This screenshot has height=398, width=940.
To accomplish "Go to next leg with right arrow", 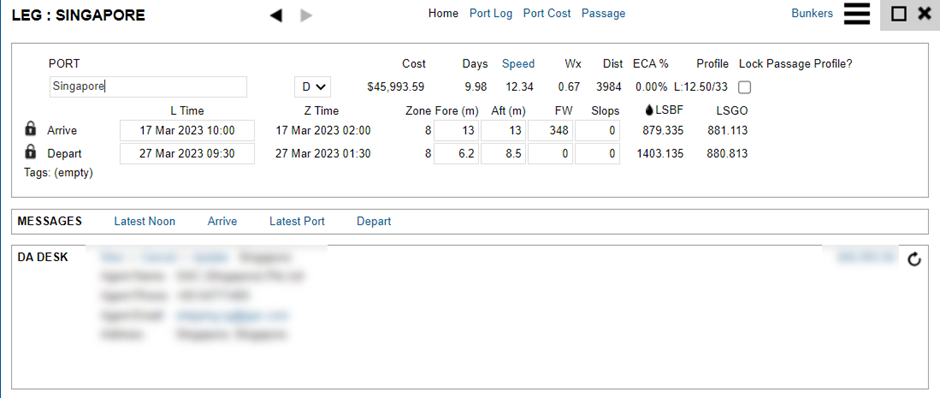I will (306, 16).
